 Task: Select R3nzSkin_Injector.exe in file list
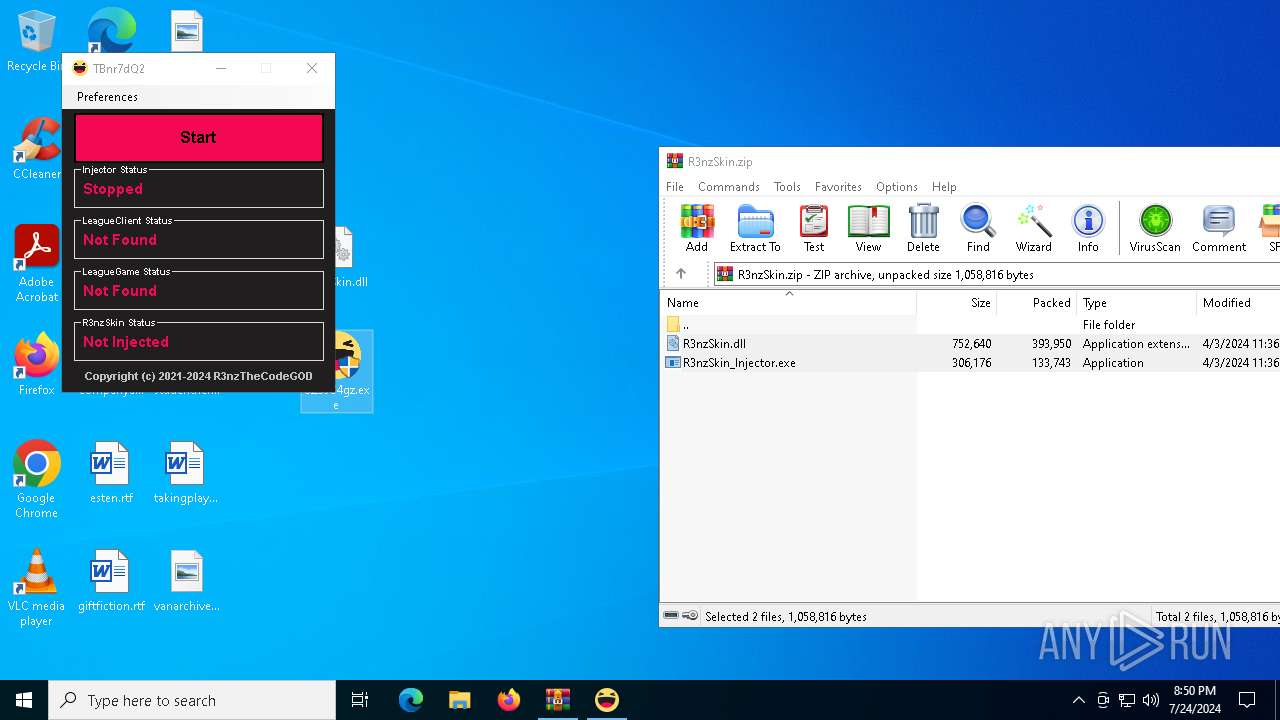(739, 363)
